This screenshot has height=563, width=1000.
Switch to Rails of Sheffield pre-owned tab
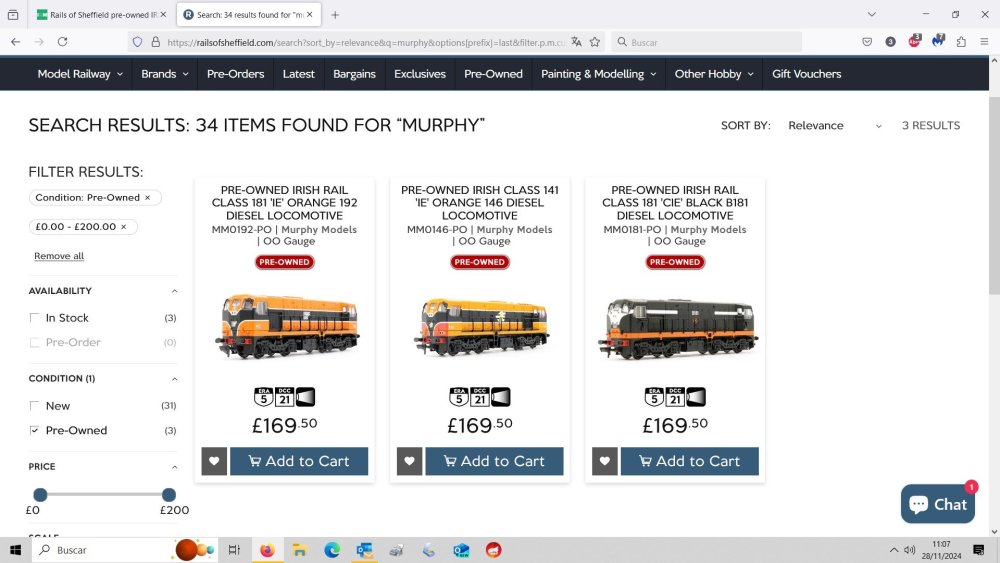pyautogui.click(x=102, y=15)
